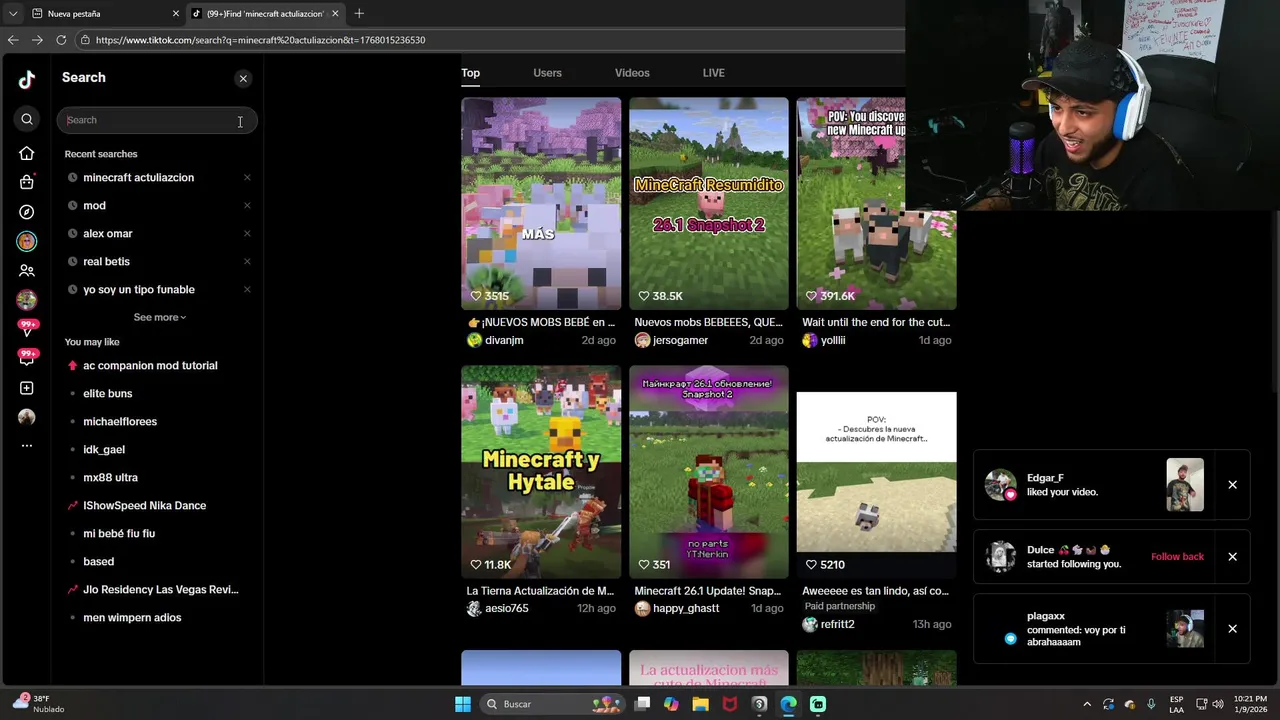This screenshot has width=1280, height=720.
Task: Open the 'POV: Descubres la nueva actualización' video
Action: coord(876,472)
